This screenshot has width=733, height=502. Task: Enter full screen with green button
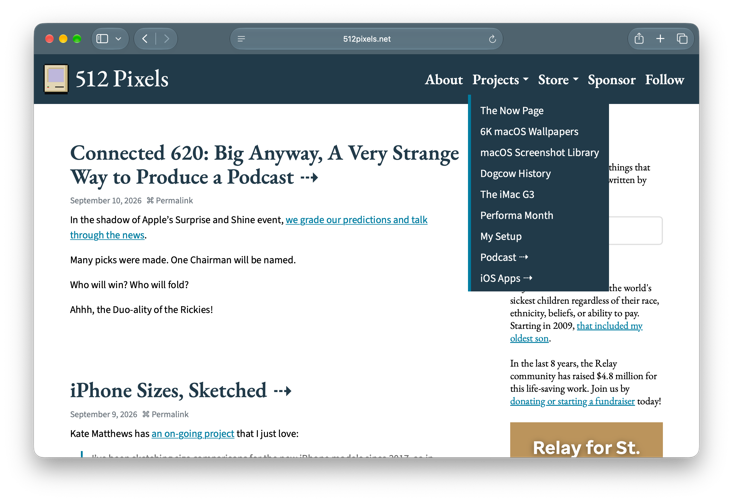pyautogui.click(x=77, y=39)
